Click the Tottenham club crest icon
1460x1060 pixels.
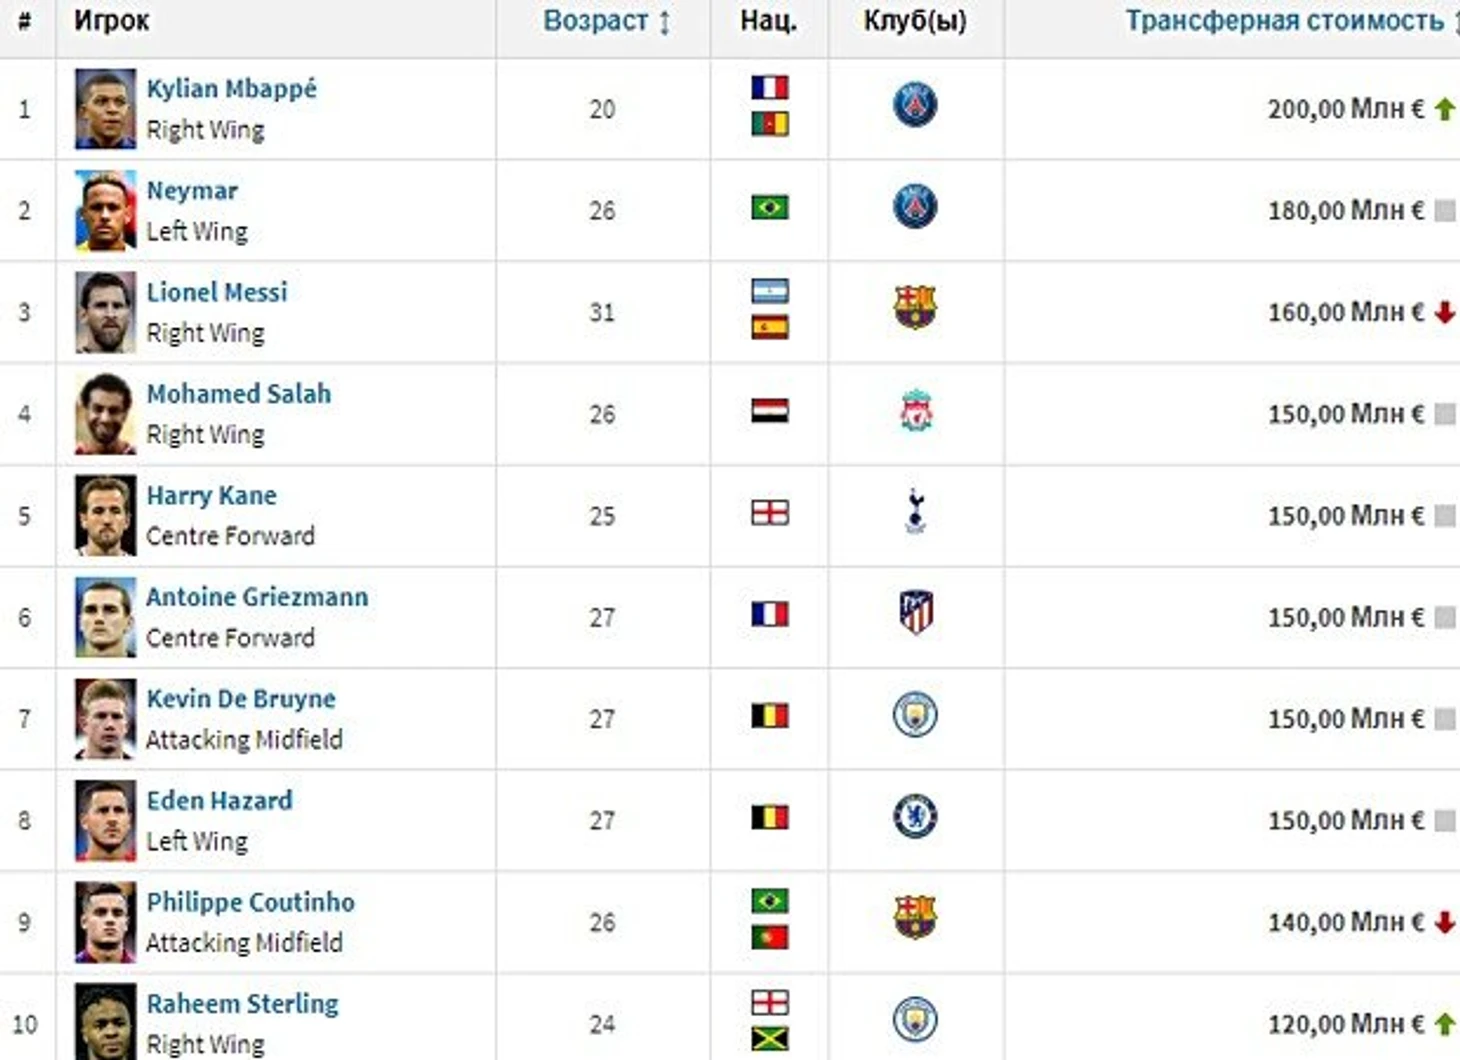point(915,513)
